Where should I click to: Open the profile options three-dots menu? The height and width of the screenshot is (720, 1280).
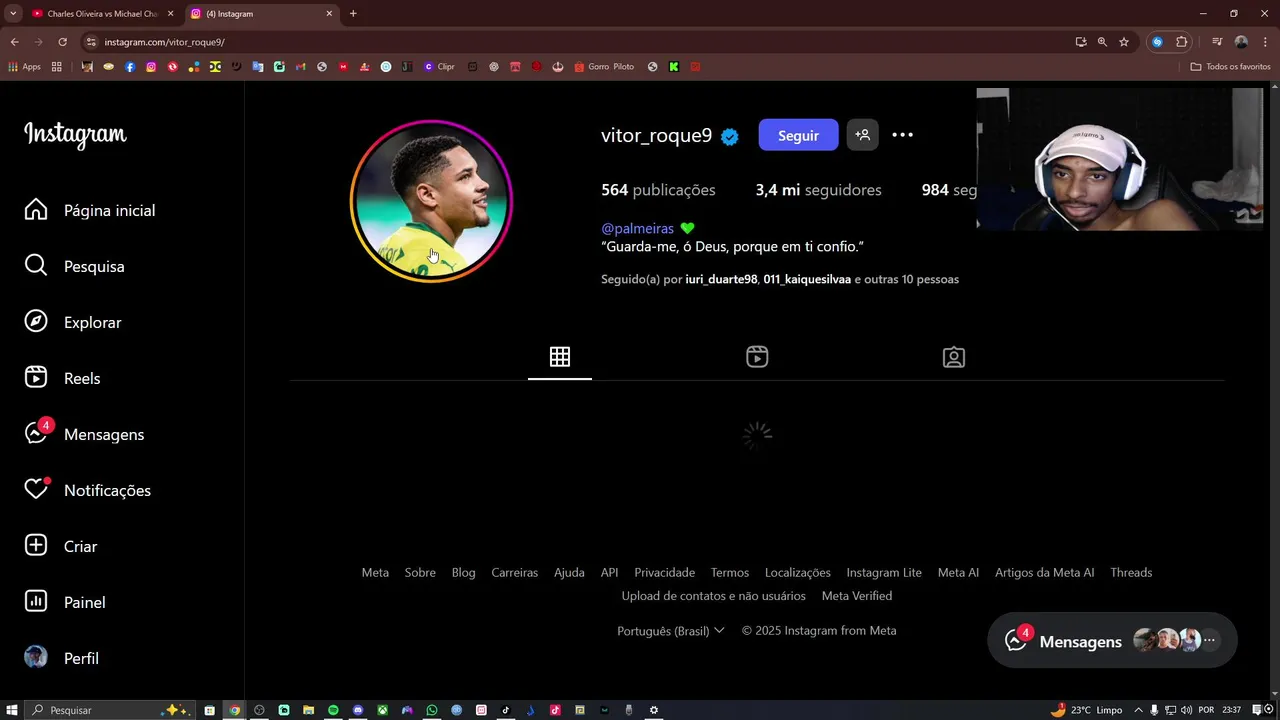[x=902, y=135]
